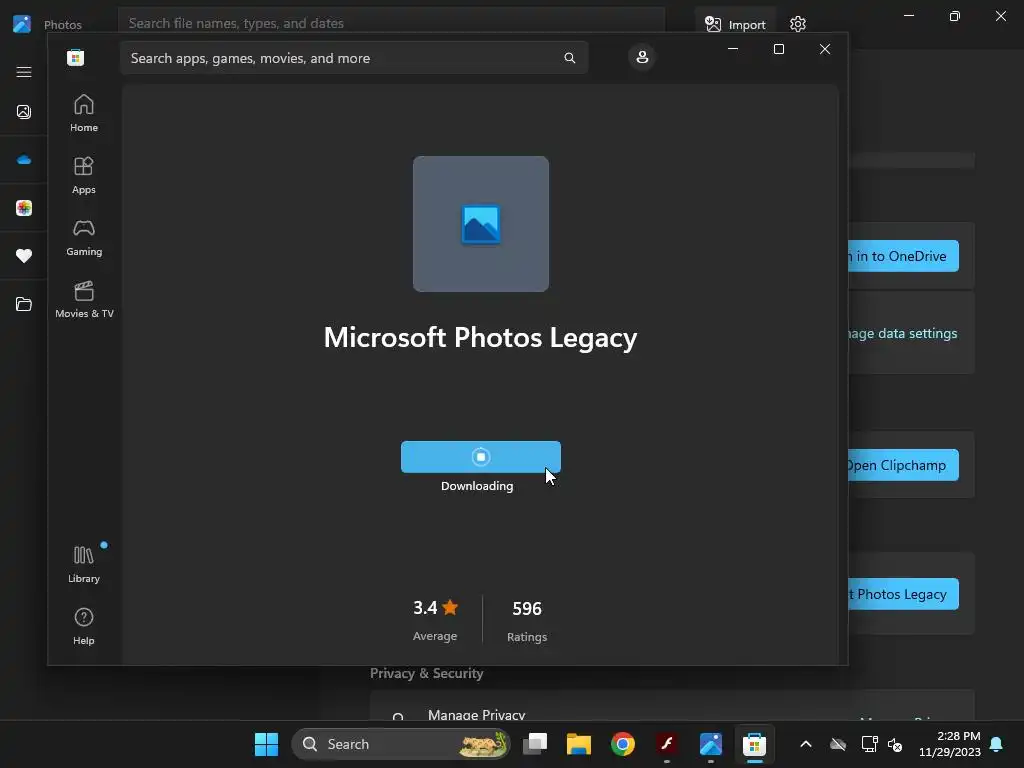Open Manage data settings link
1024x768 pixels.
tap(903, 333)
